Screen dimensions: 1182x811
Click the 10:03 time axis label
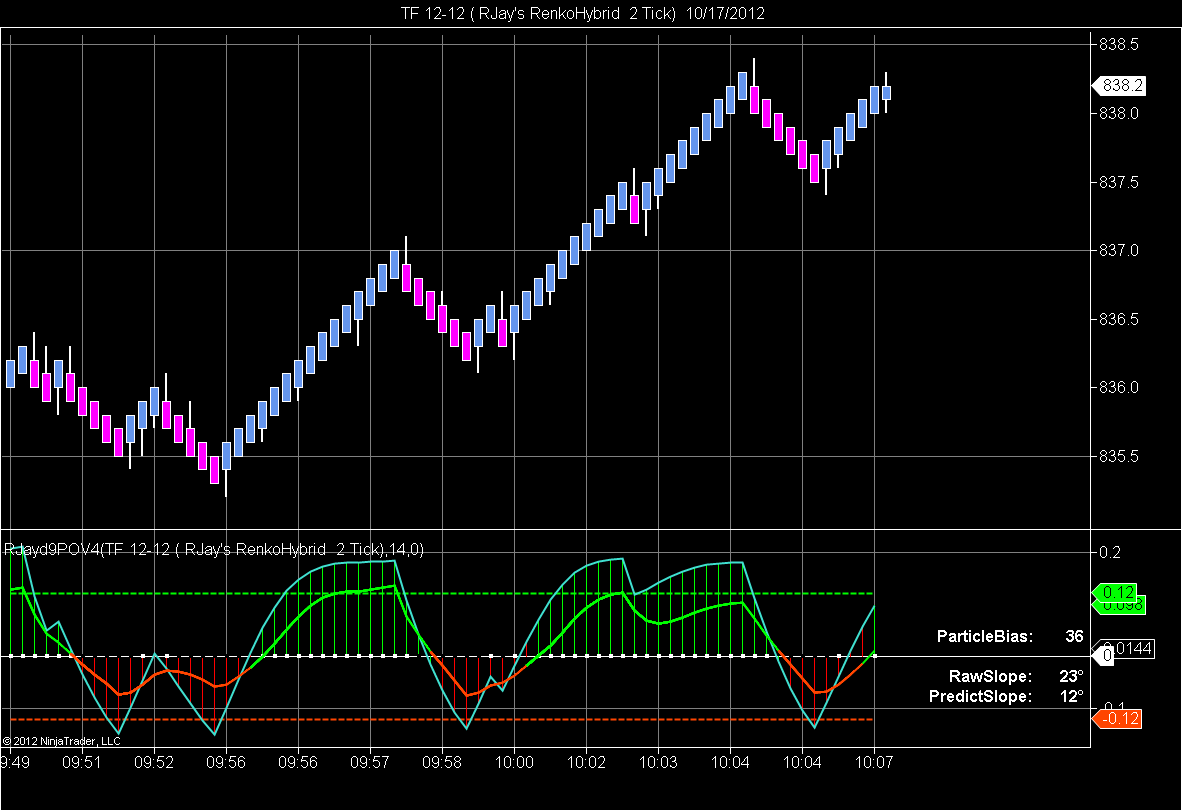click(x=658, y=762)
